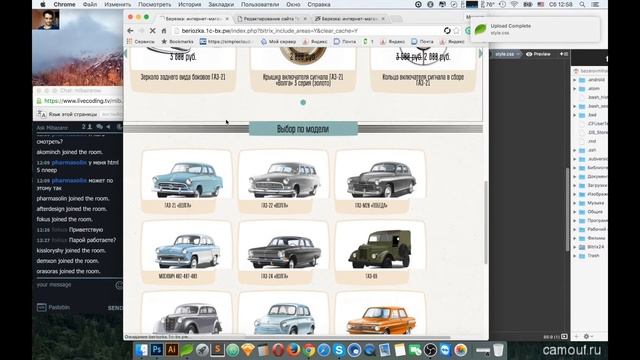Expand the Общие folder
Viewport: 640px width, 360px height.
575,212
